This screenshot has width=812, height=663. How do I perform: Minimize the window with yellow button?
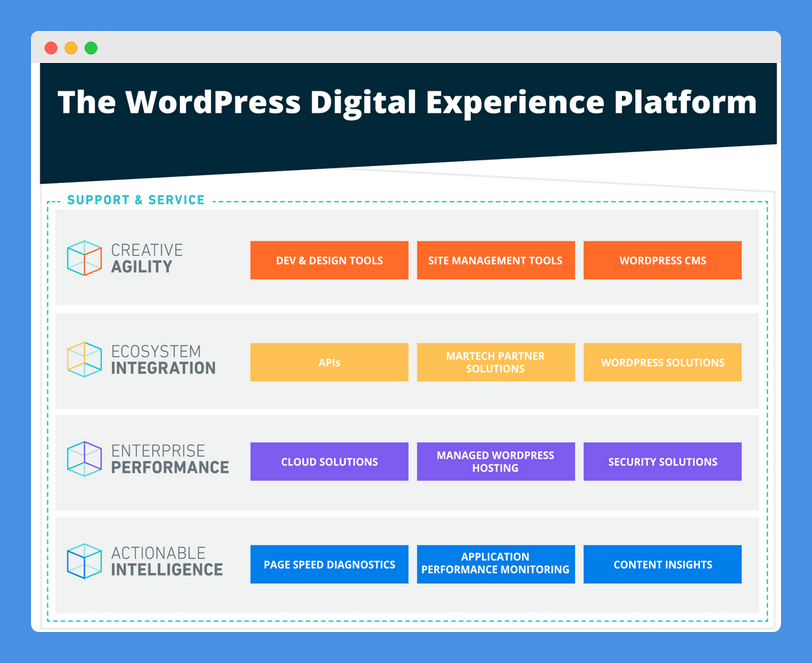(71, 48)
